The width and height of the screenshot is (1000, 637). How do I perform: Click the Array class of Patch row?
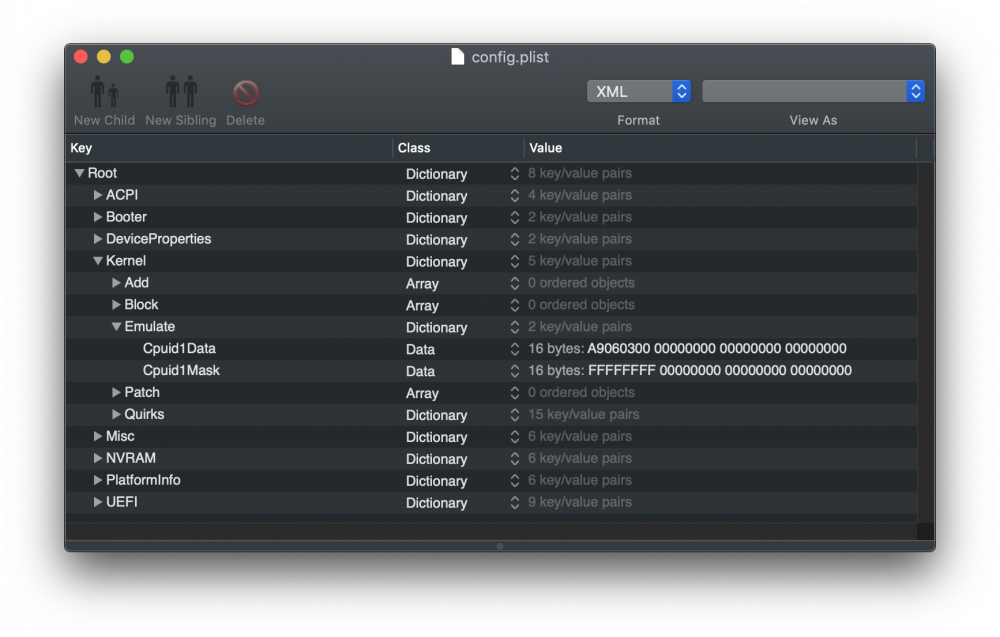(422, 393)
